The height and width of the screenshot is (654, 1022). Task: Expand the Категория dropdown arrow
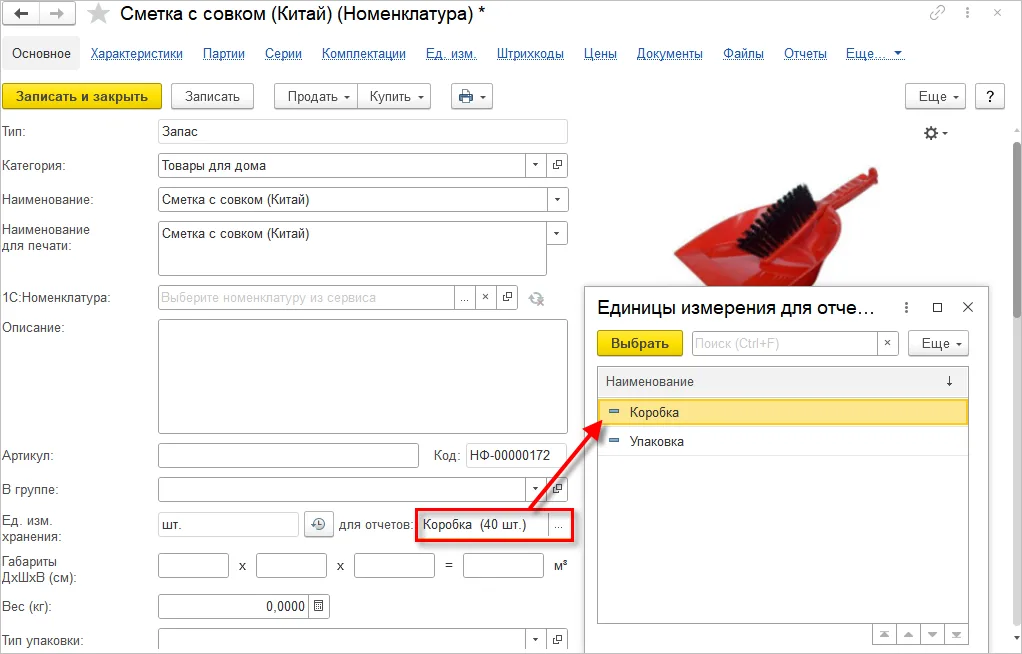coord(536,166)
